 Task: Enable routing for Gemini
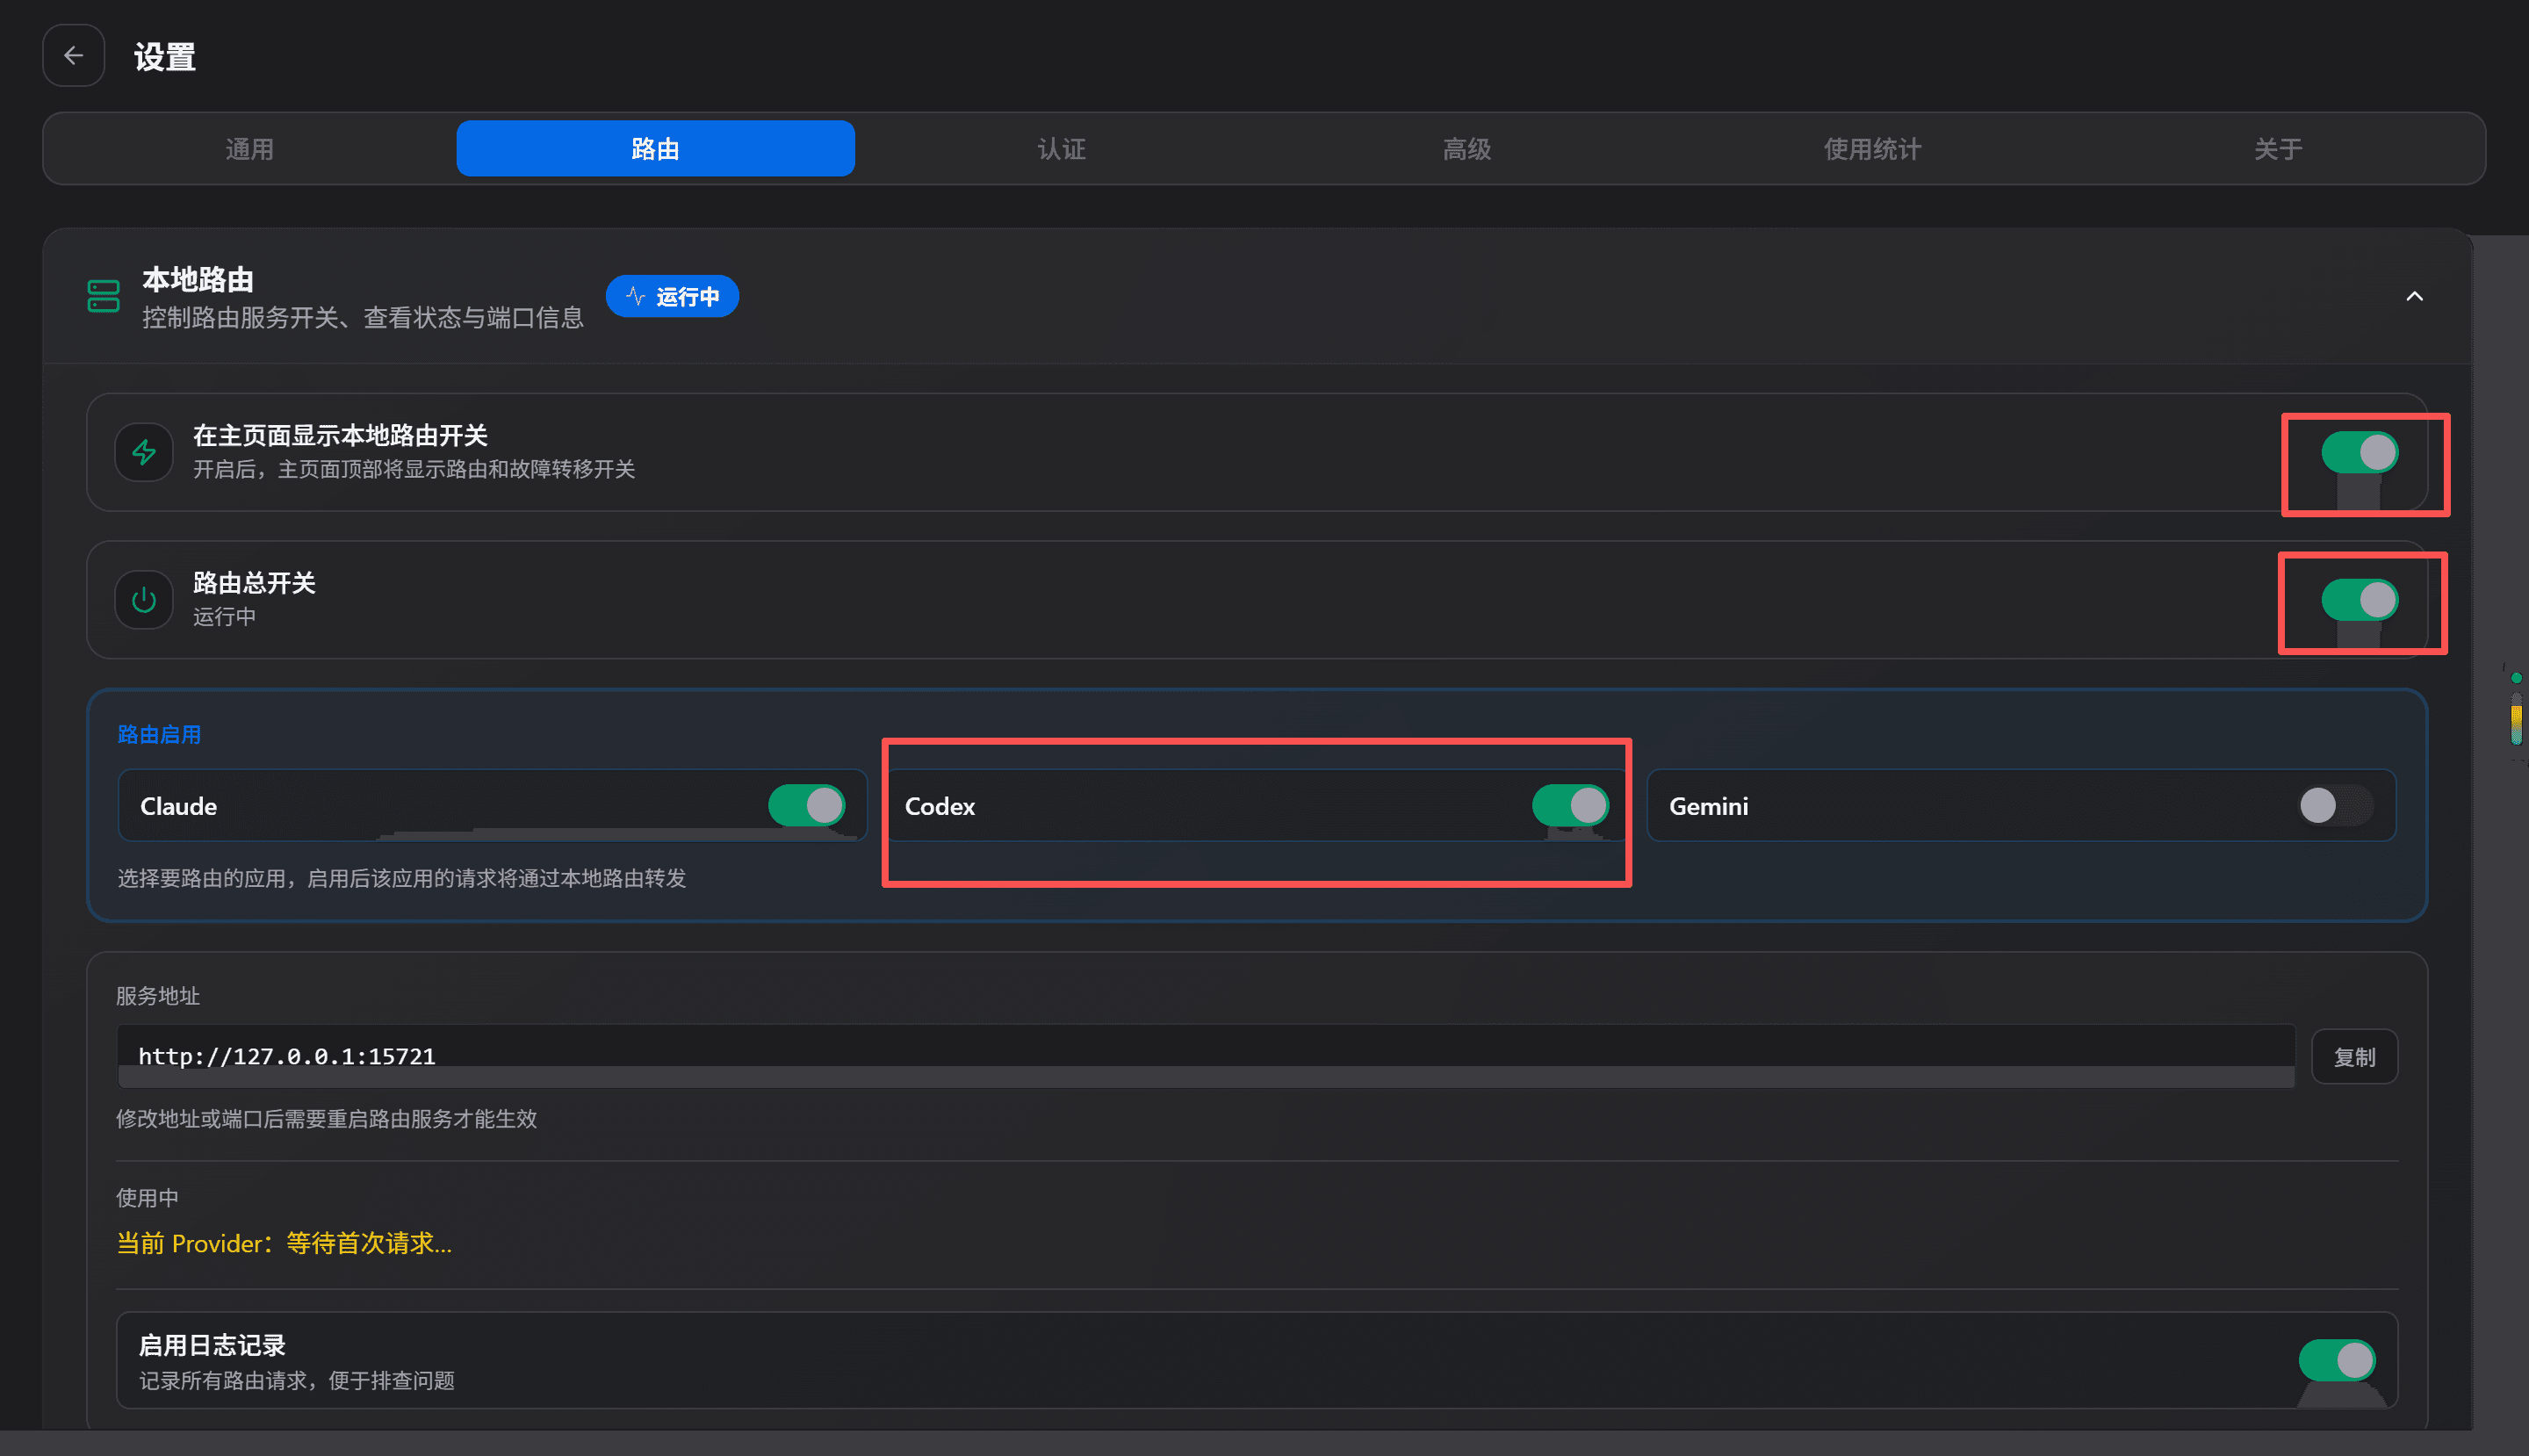click(x=2335, y=805)
